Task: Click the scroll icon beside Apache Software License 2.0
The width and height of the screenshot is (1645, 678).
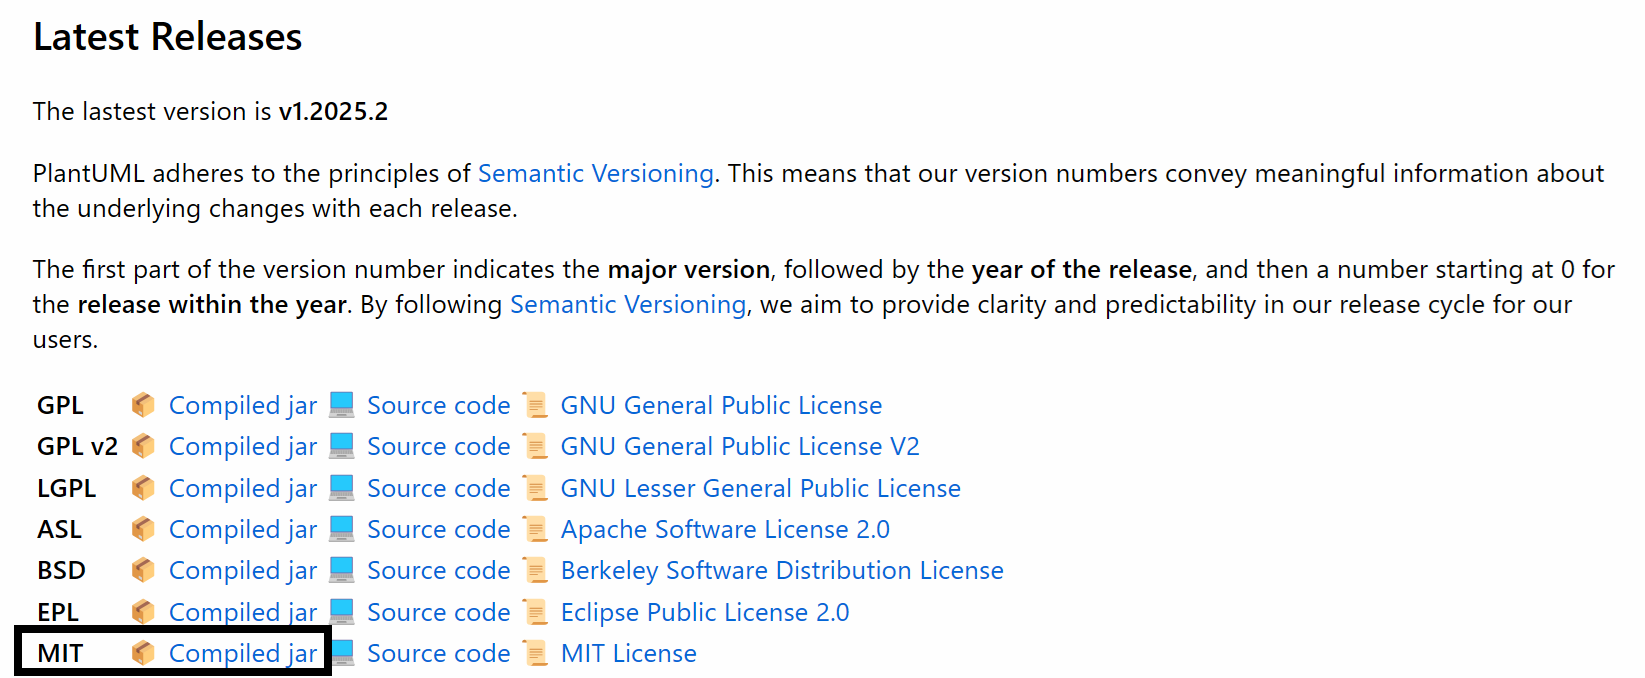Action: [536, 529]
